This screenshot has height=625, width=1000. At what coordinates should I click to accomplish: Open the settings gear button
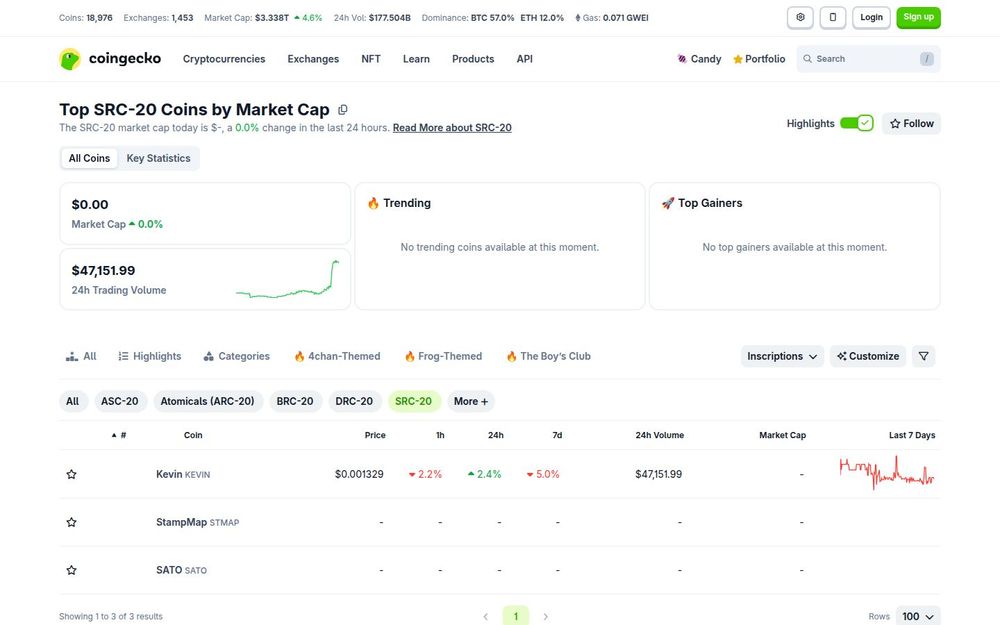[800, 17]
